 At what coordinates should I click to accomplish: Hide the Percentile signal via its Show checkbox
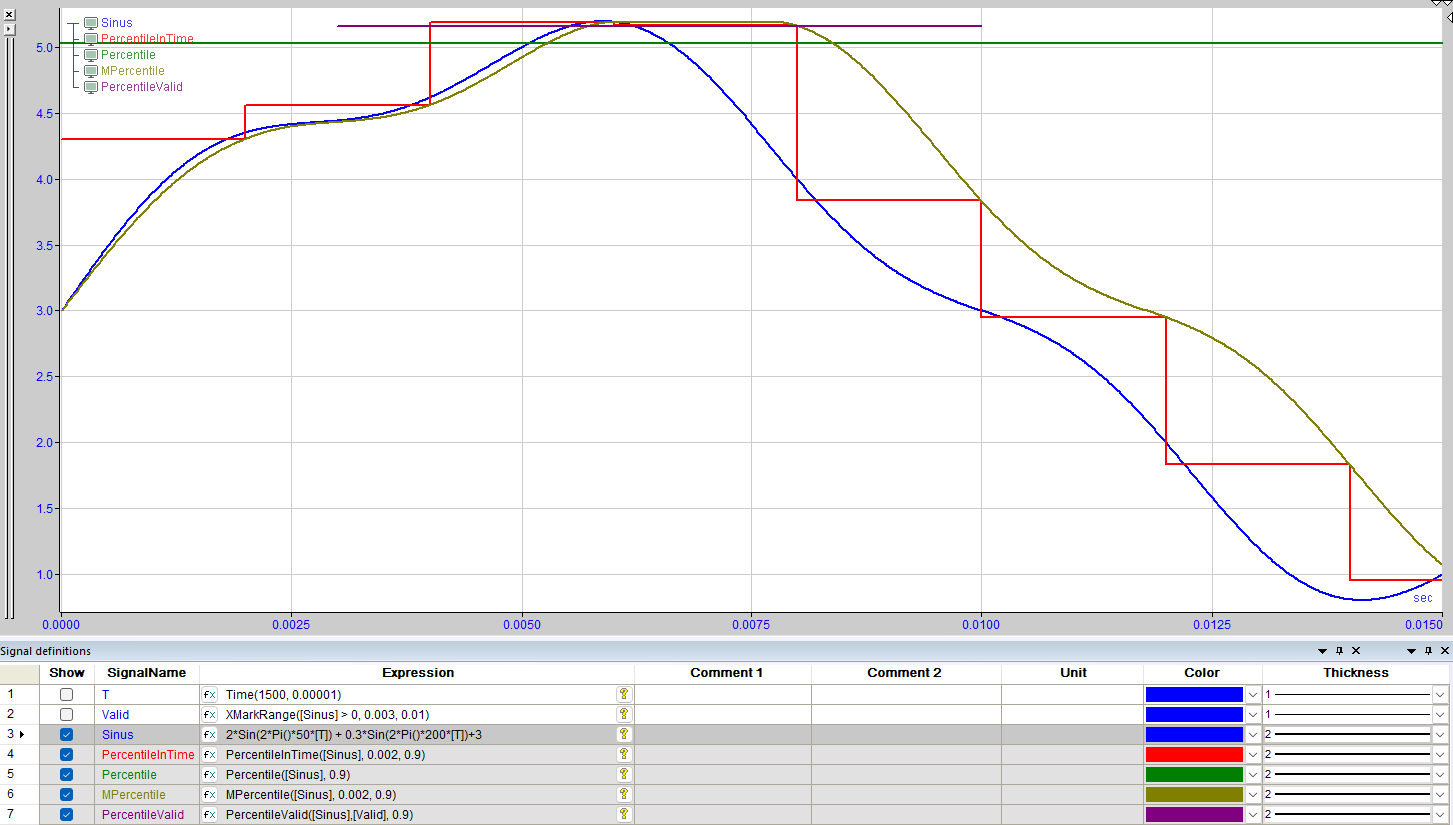coord(66,774)
